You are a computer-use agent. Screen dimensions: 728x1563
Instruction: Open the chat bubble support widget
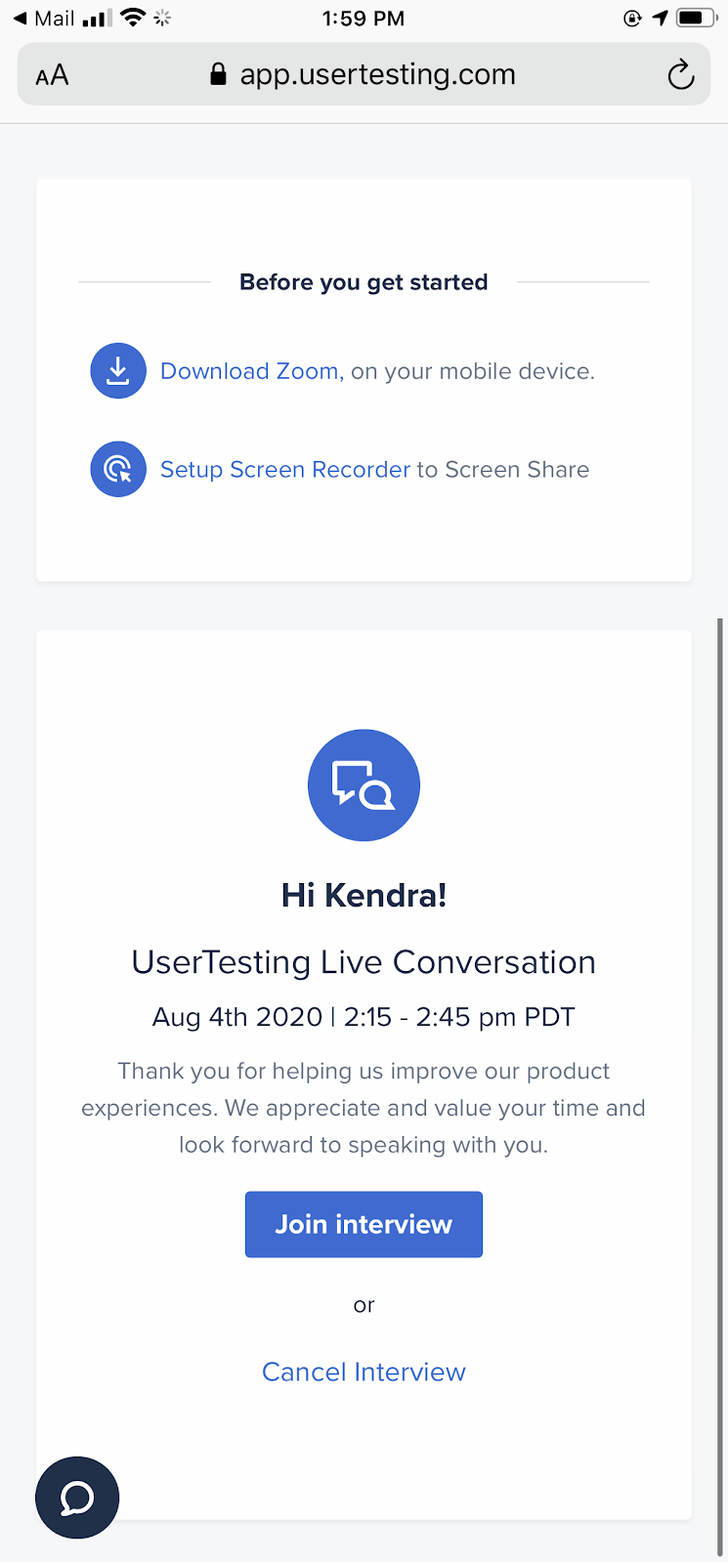77,1497
